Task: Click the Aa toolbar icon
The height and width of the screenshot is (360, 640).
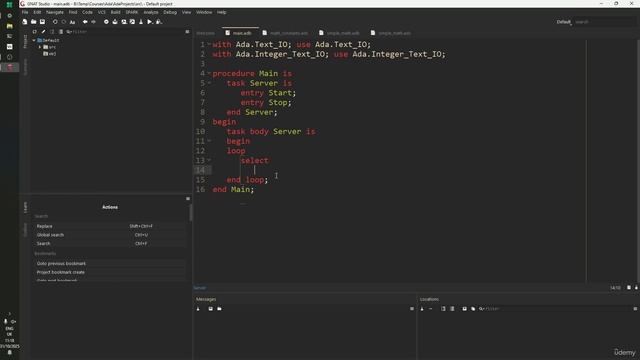Action: (72, 22)
